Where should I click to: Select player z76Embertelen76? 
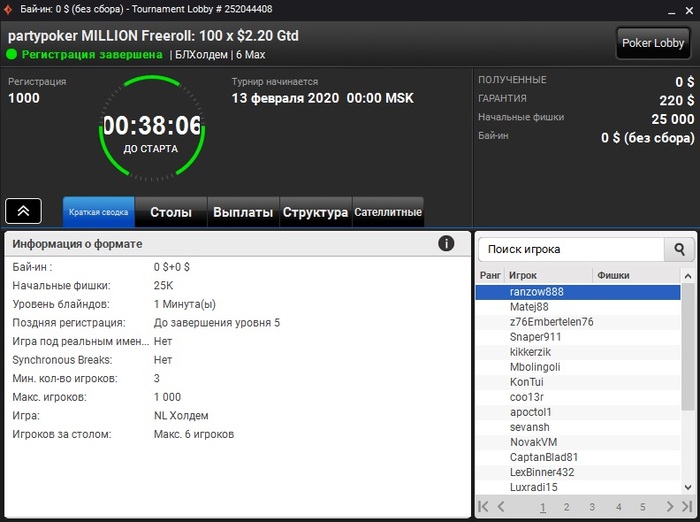(x=578, y=322)
